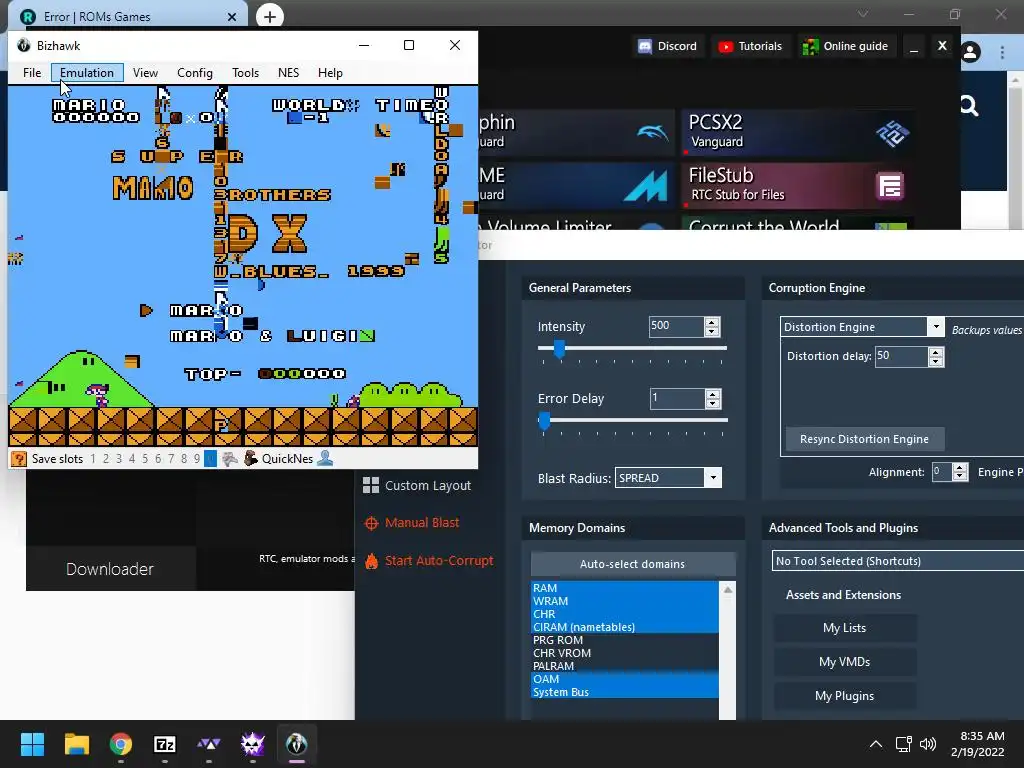
Task: Open Bizhawk View menu
Action: pyautogui.click(x=145, y=72)
